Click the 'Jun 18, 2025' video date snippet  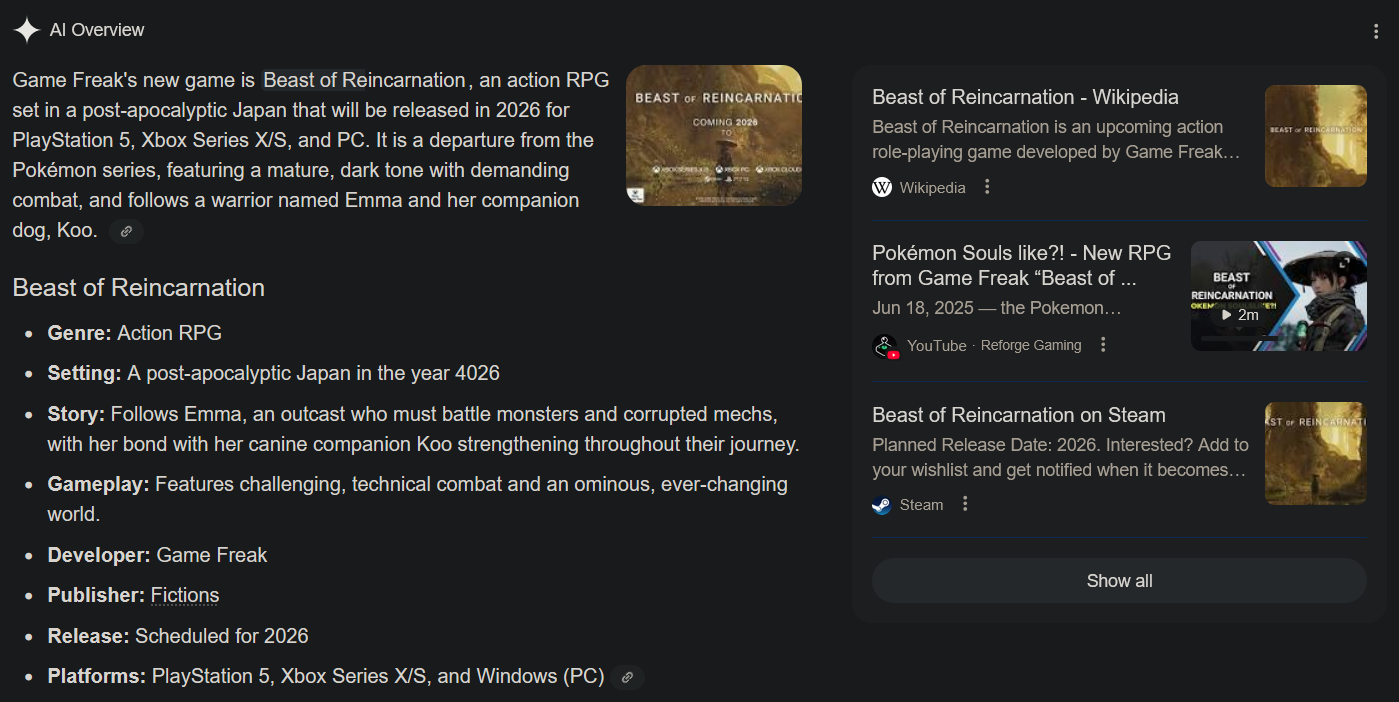pyautogui.click(x=921, y=308)
